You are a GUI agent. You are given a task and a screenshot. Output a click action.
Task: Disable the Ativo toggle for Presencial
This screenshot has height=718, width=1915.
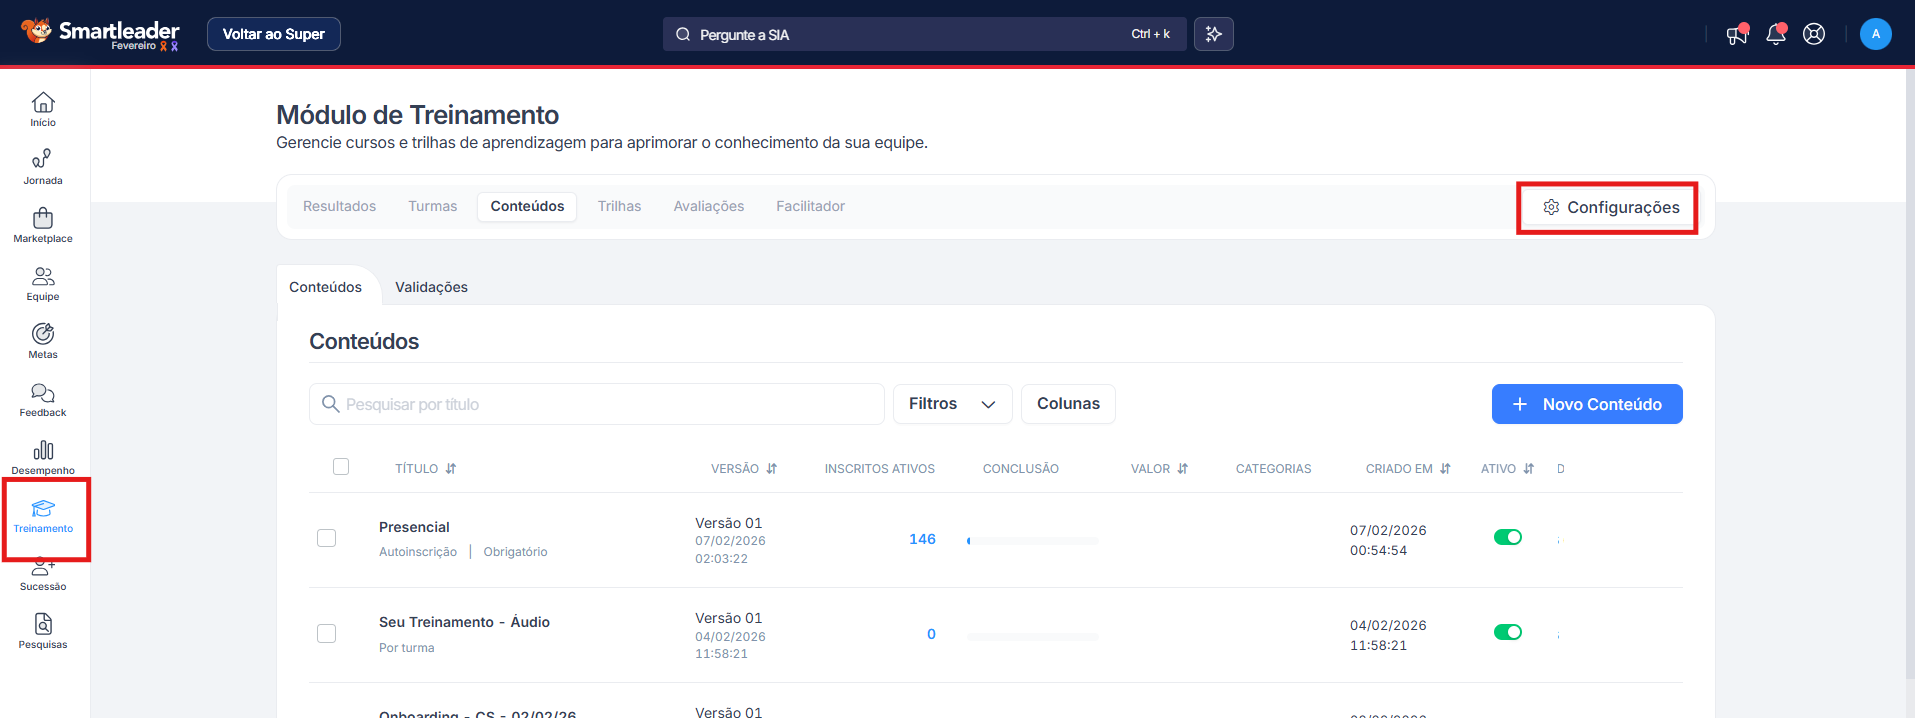(x=1507, y=538)
